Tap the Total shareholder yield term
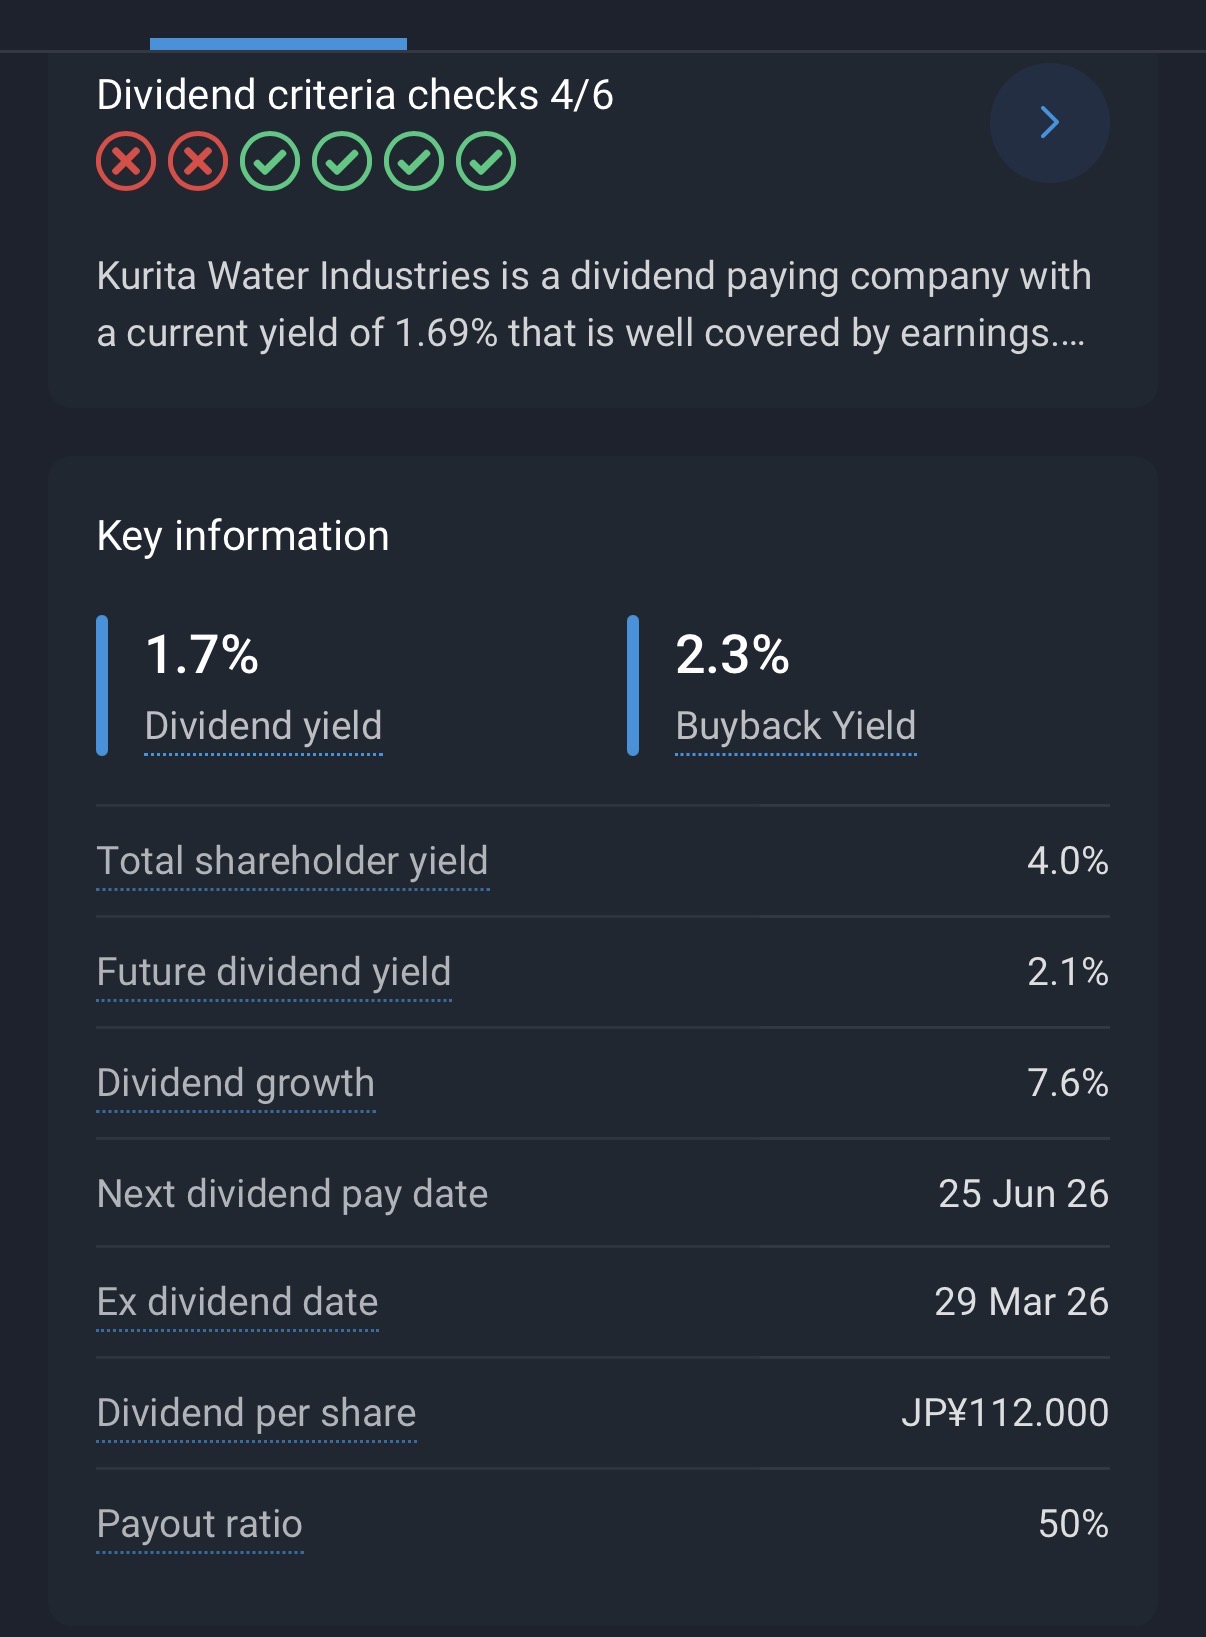The image size is (1206, 1637). click(x=292, y=861)
